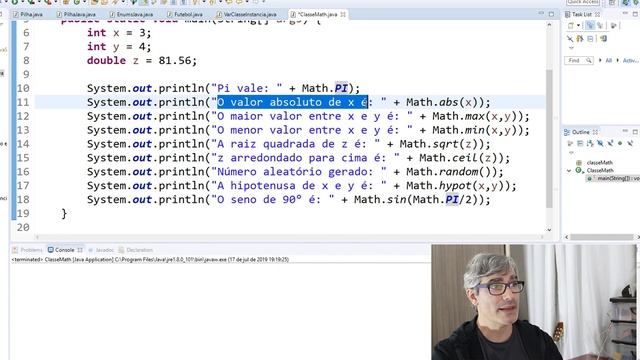This screenshot has height=360, width=640.
Task: Open the New Task dropdown arrow
Action: 578,26
